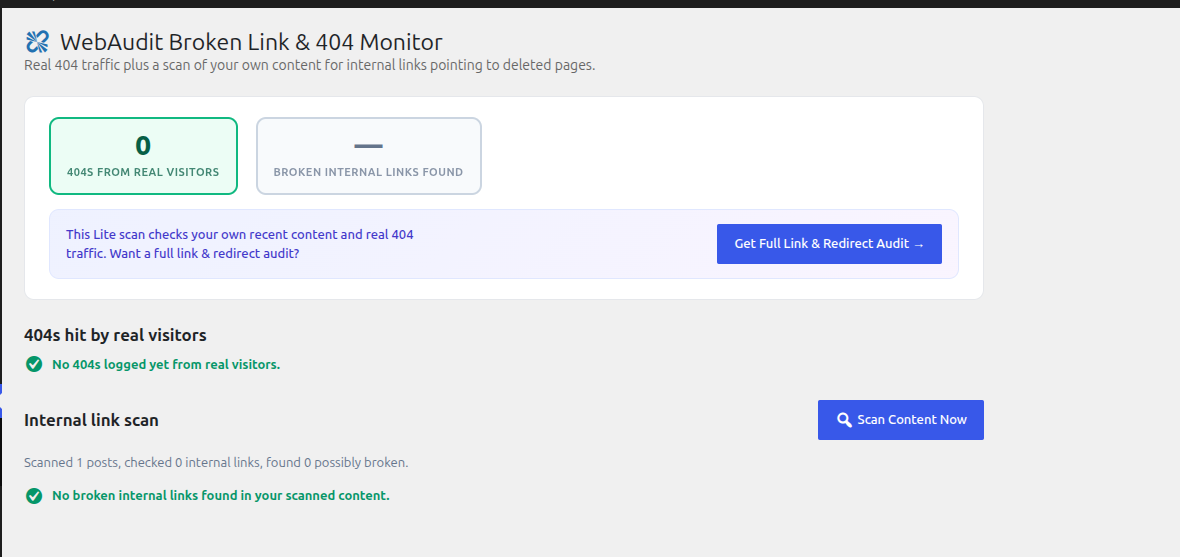The image size is (1180, 557).
Task: Click the magnifier icon on the Scan Content Now button
Action: [x=844, y=420]
